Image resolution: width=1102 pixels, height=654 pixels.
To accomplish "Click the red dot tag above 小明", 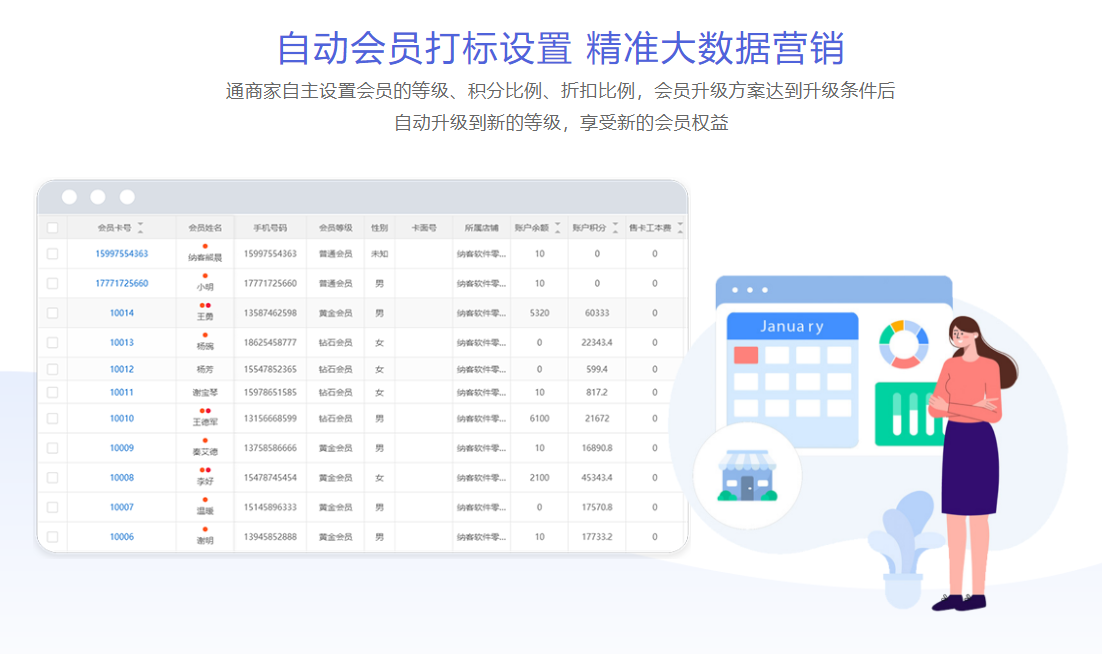I will (205, 275).
